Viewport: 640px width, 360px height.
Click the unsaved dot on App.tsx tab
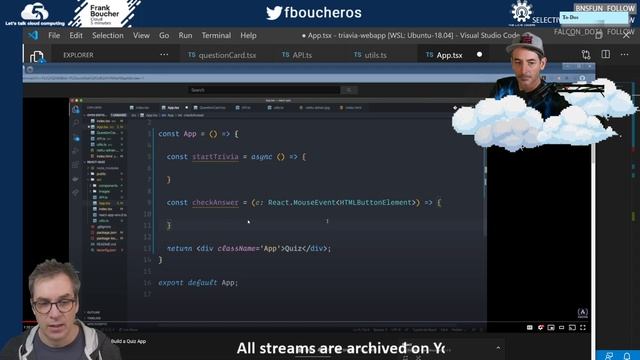480,54
